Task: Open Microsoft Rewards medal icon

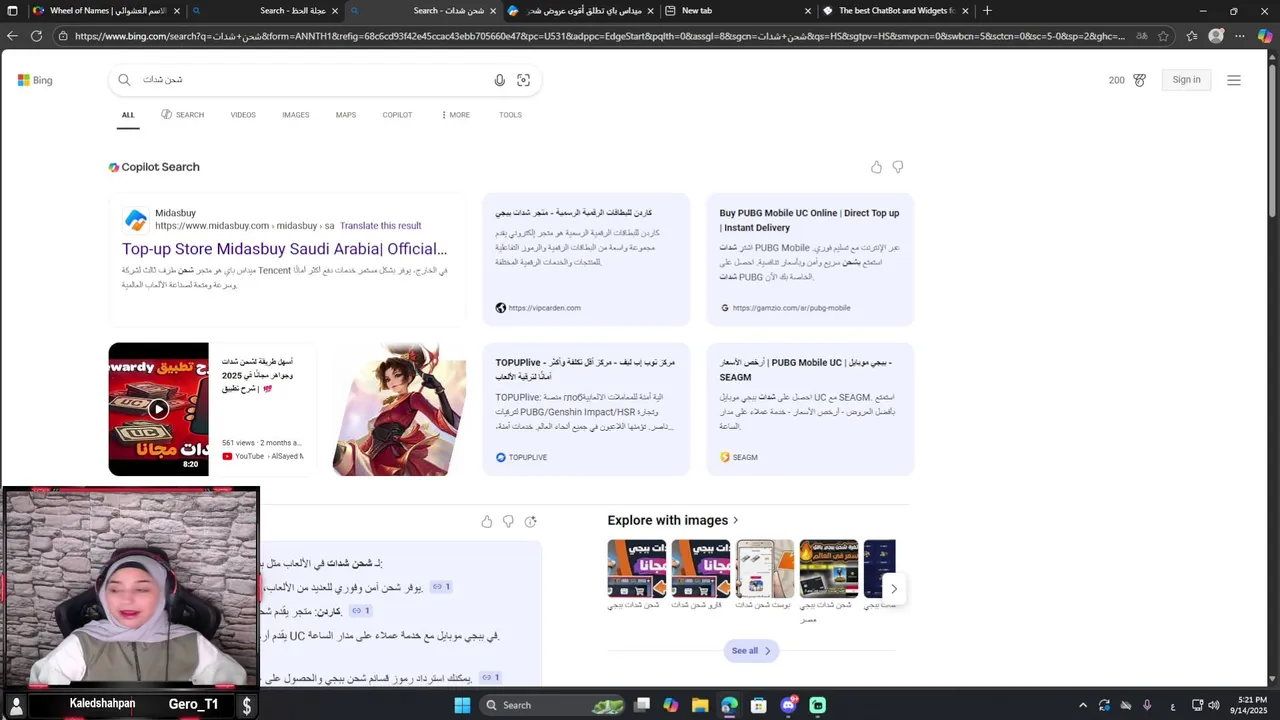Action: (x=1139, y=80)
